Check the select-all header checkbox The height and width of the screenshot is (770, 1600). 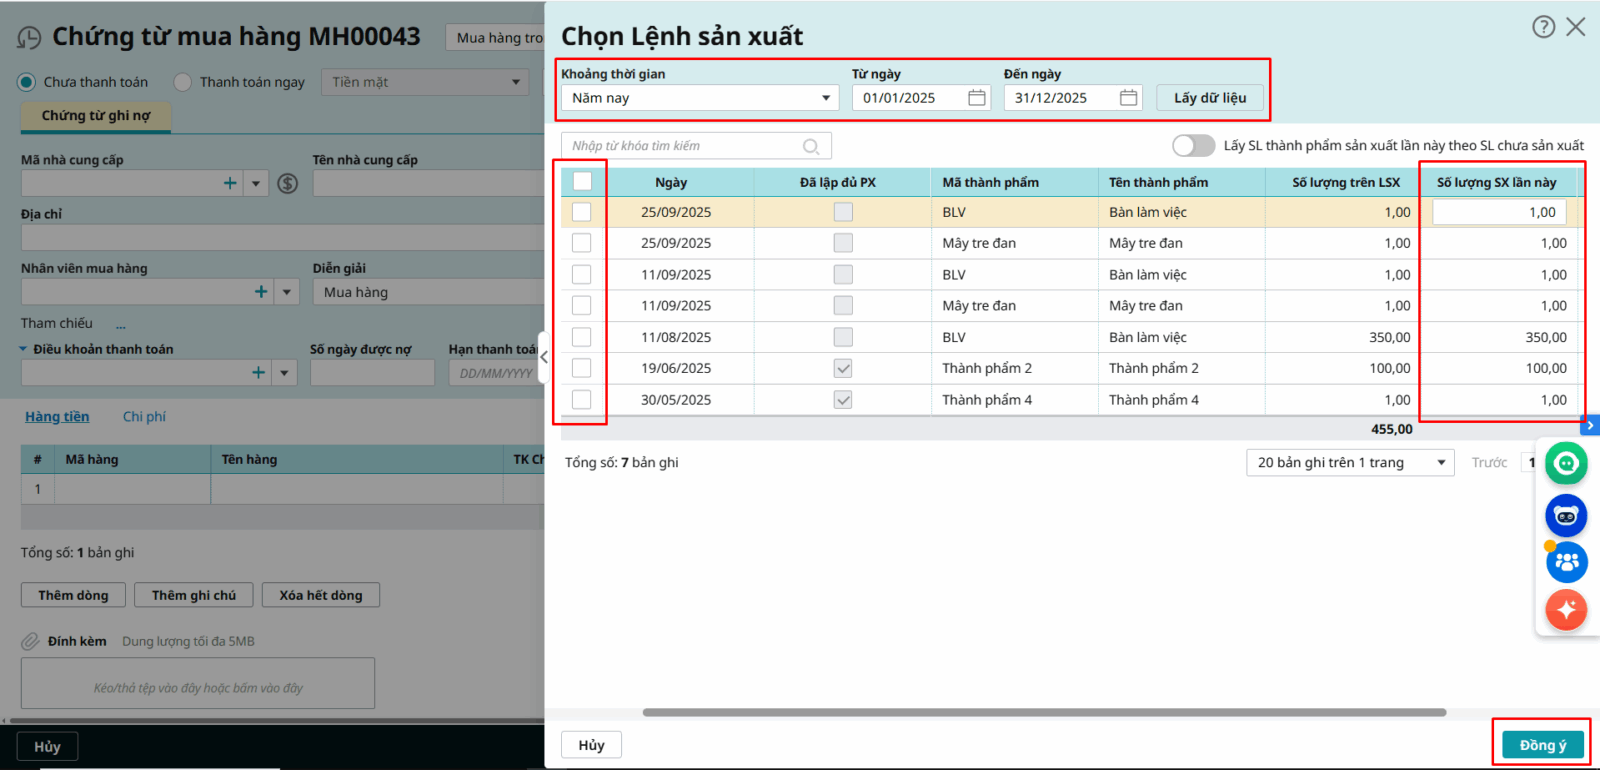582,182
